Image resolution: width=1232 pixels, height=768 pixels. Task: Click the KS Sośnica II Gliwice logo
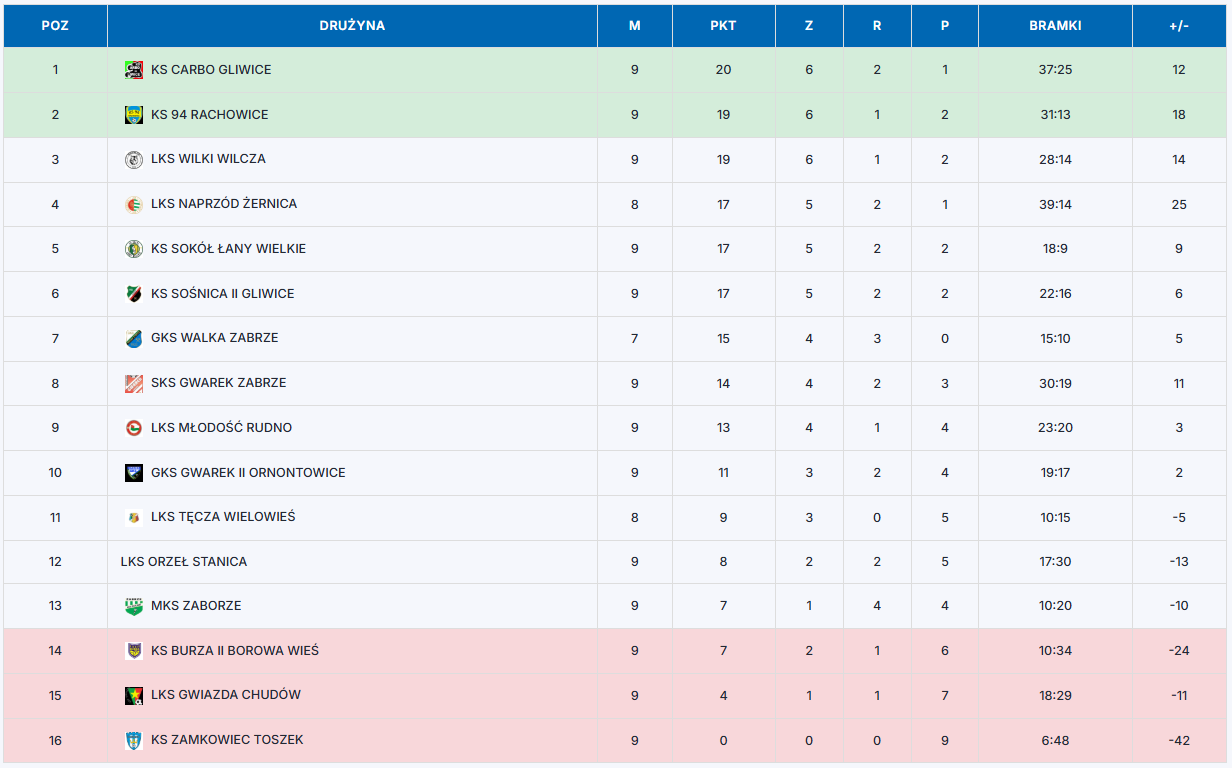(134, 294)
